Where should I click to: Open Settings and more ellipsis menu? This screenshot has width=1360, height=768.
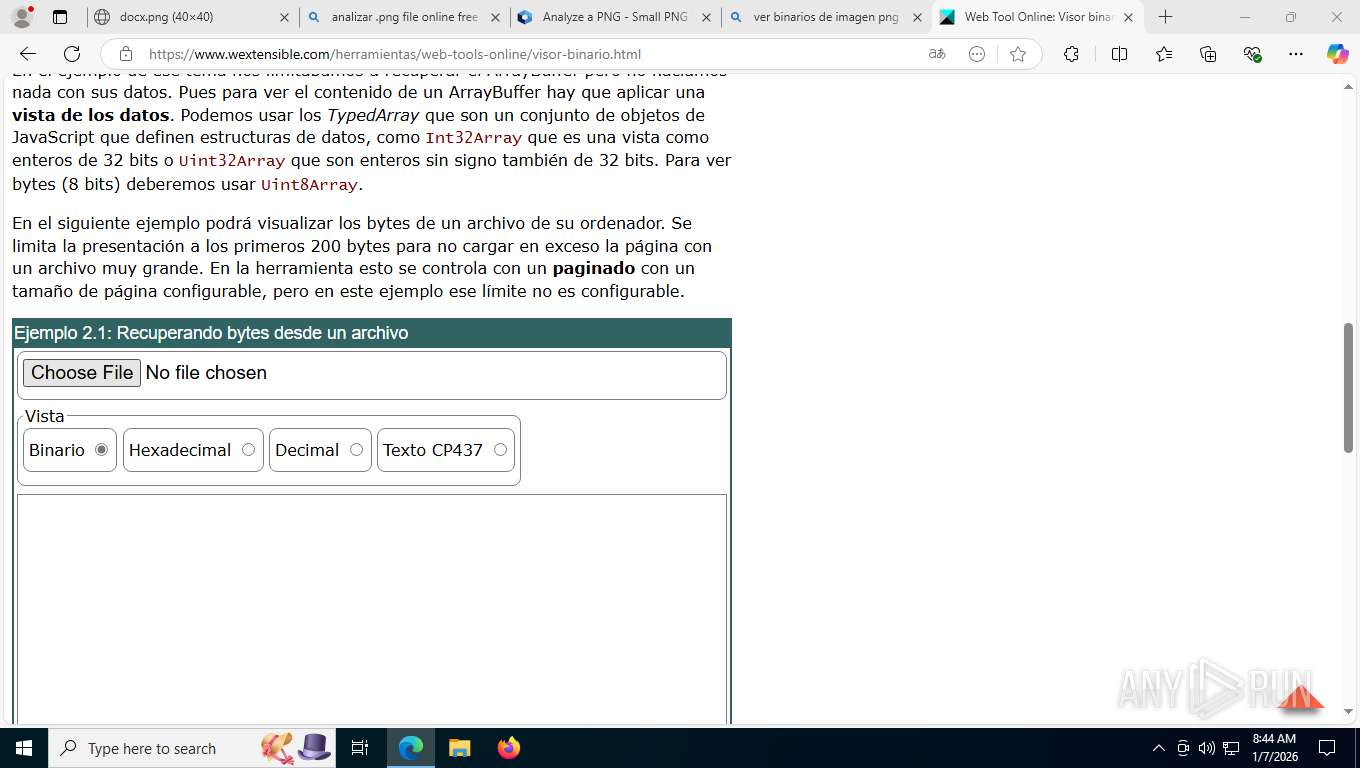(1296, 54)
